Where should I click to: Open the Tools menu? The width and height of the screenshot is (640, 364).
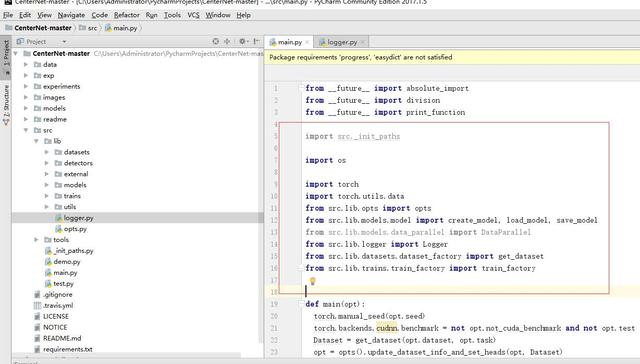click(x=172, y=15)
